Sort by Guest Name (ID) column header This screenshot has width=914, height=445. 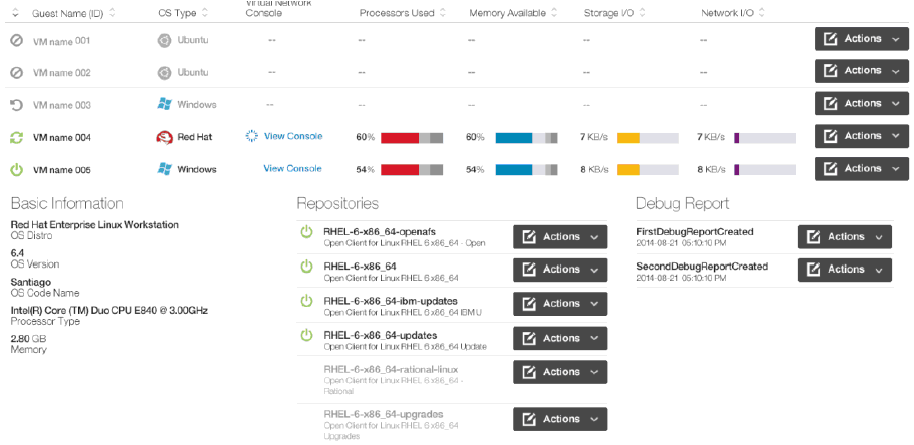tap(67, 13)
